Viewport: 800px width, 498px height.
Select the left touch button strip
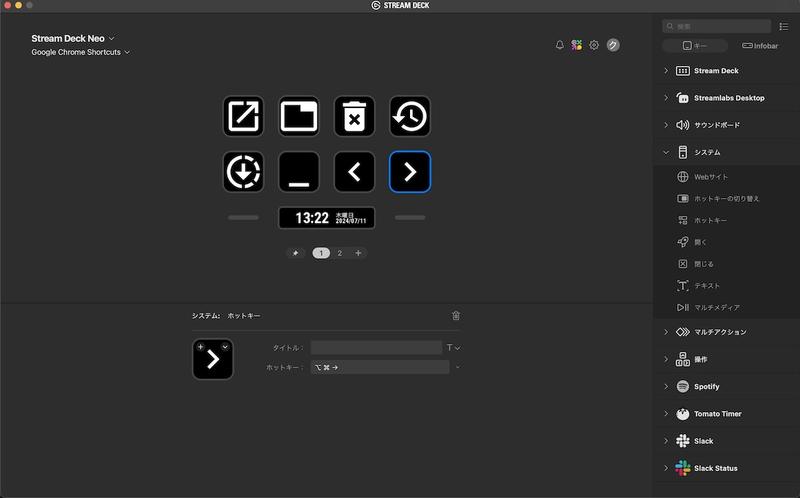tap(243, 218)
